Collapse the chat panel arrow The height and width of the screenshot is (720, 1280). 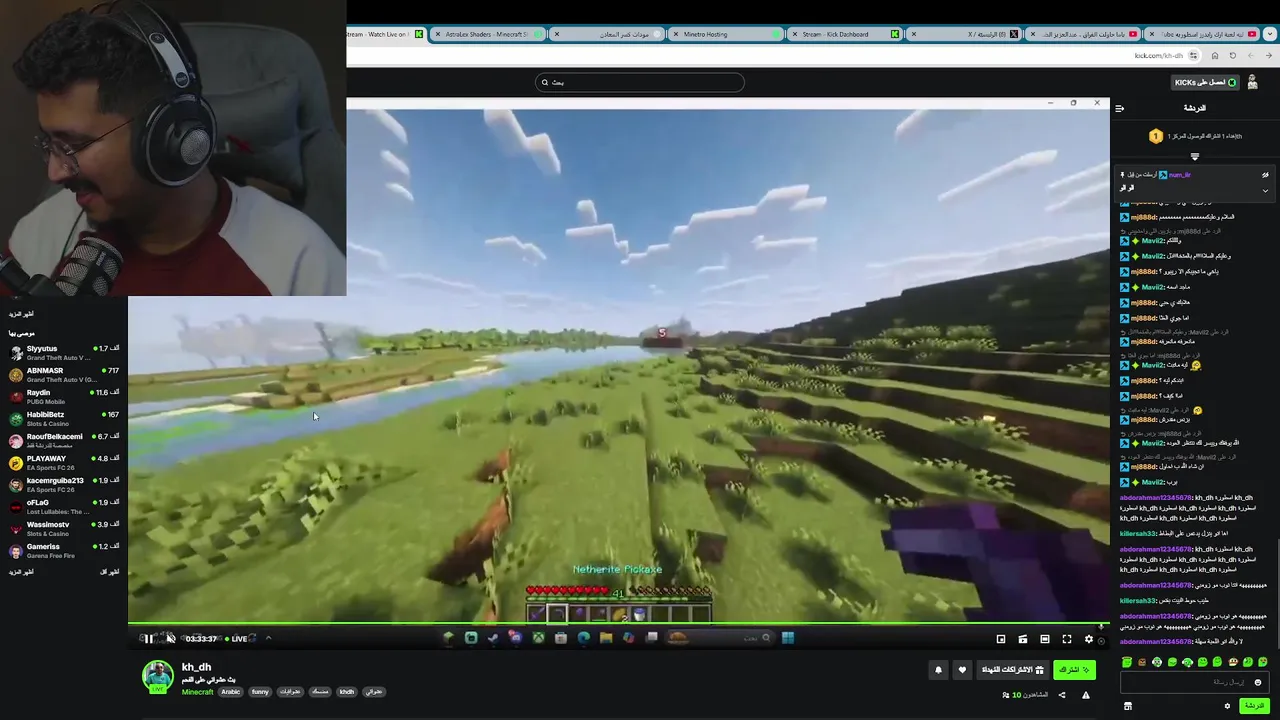tap(1120, 108)
